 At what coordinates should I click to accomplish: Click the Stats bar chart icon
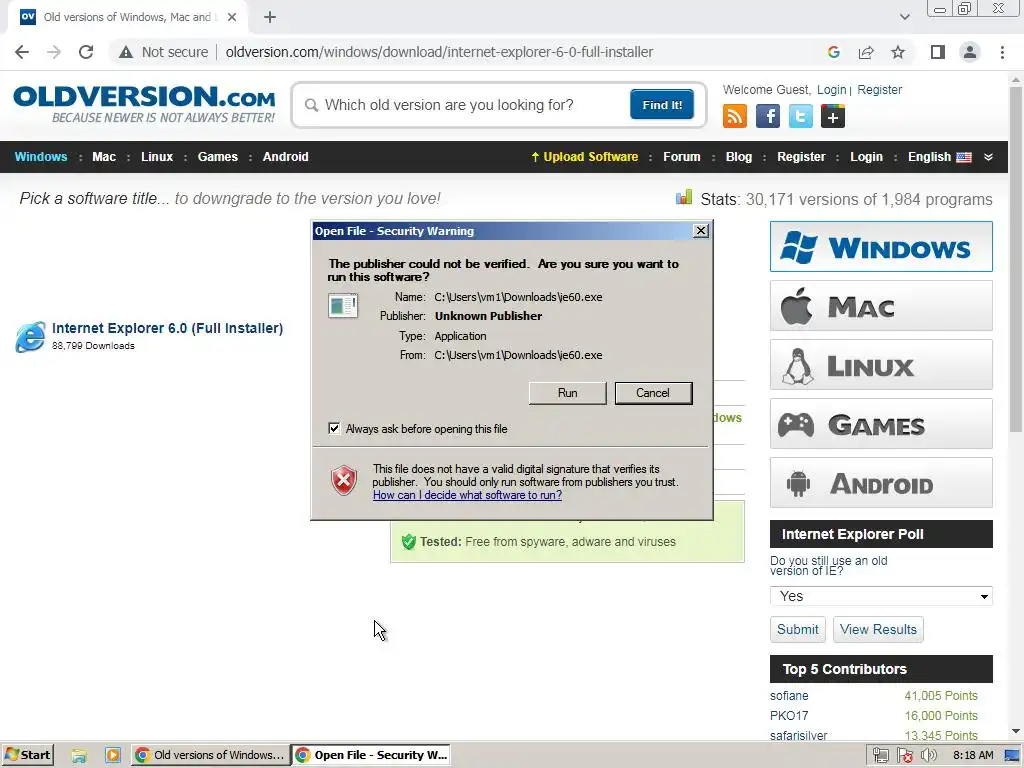point(684,197)
